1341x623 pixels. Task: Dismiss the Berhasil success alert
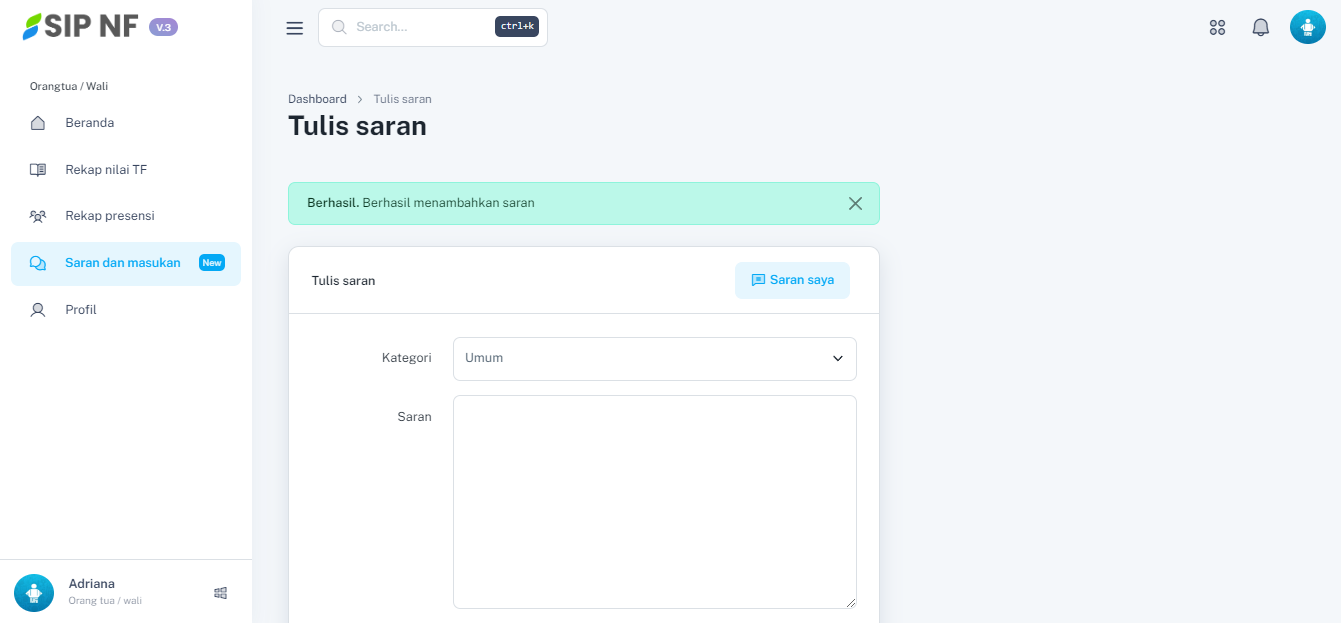coord(855,203)
